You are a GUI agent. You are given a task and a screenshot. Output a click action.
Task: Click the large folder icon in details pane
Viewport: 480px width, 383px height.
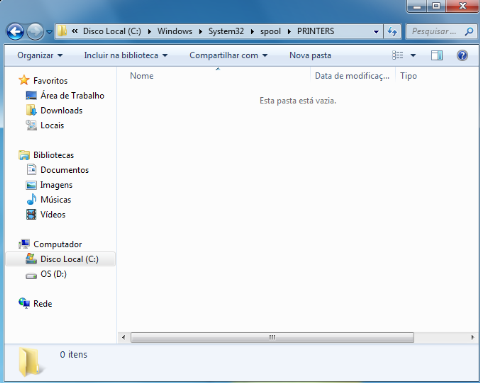tap(30, 362)
